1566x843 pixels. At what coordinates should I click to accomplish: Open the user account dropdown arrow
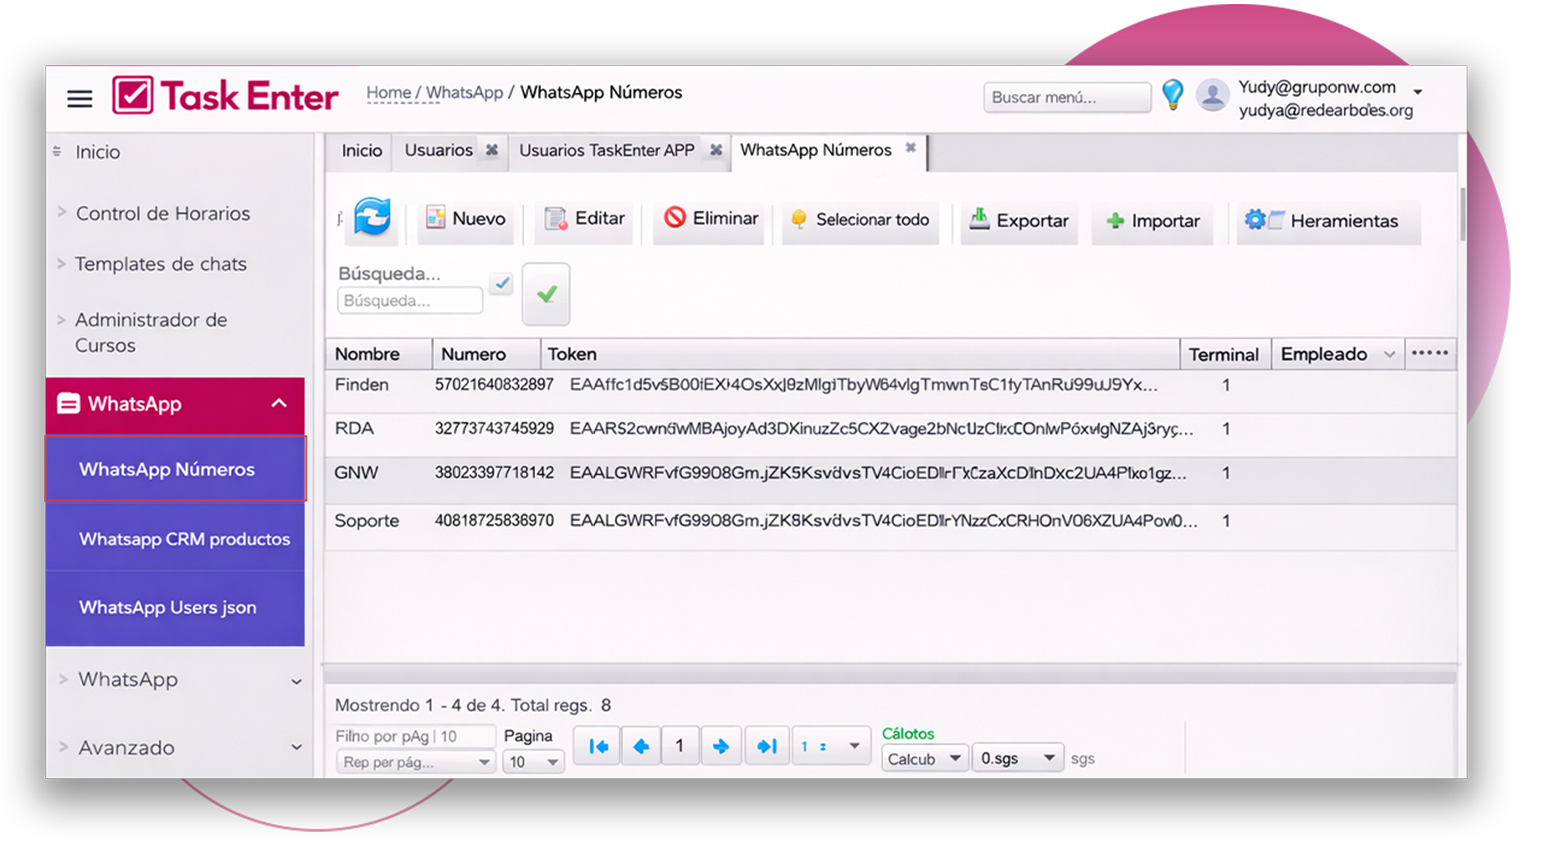point(1417,92)
